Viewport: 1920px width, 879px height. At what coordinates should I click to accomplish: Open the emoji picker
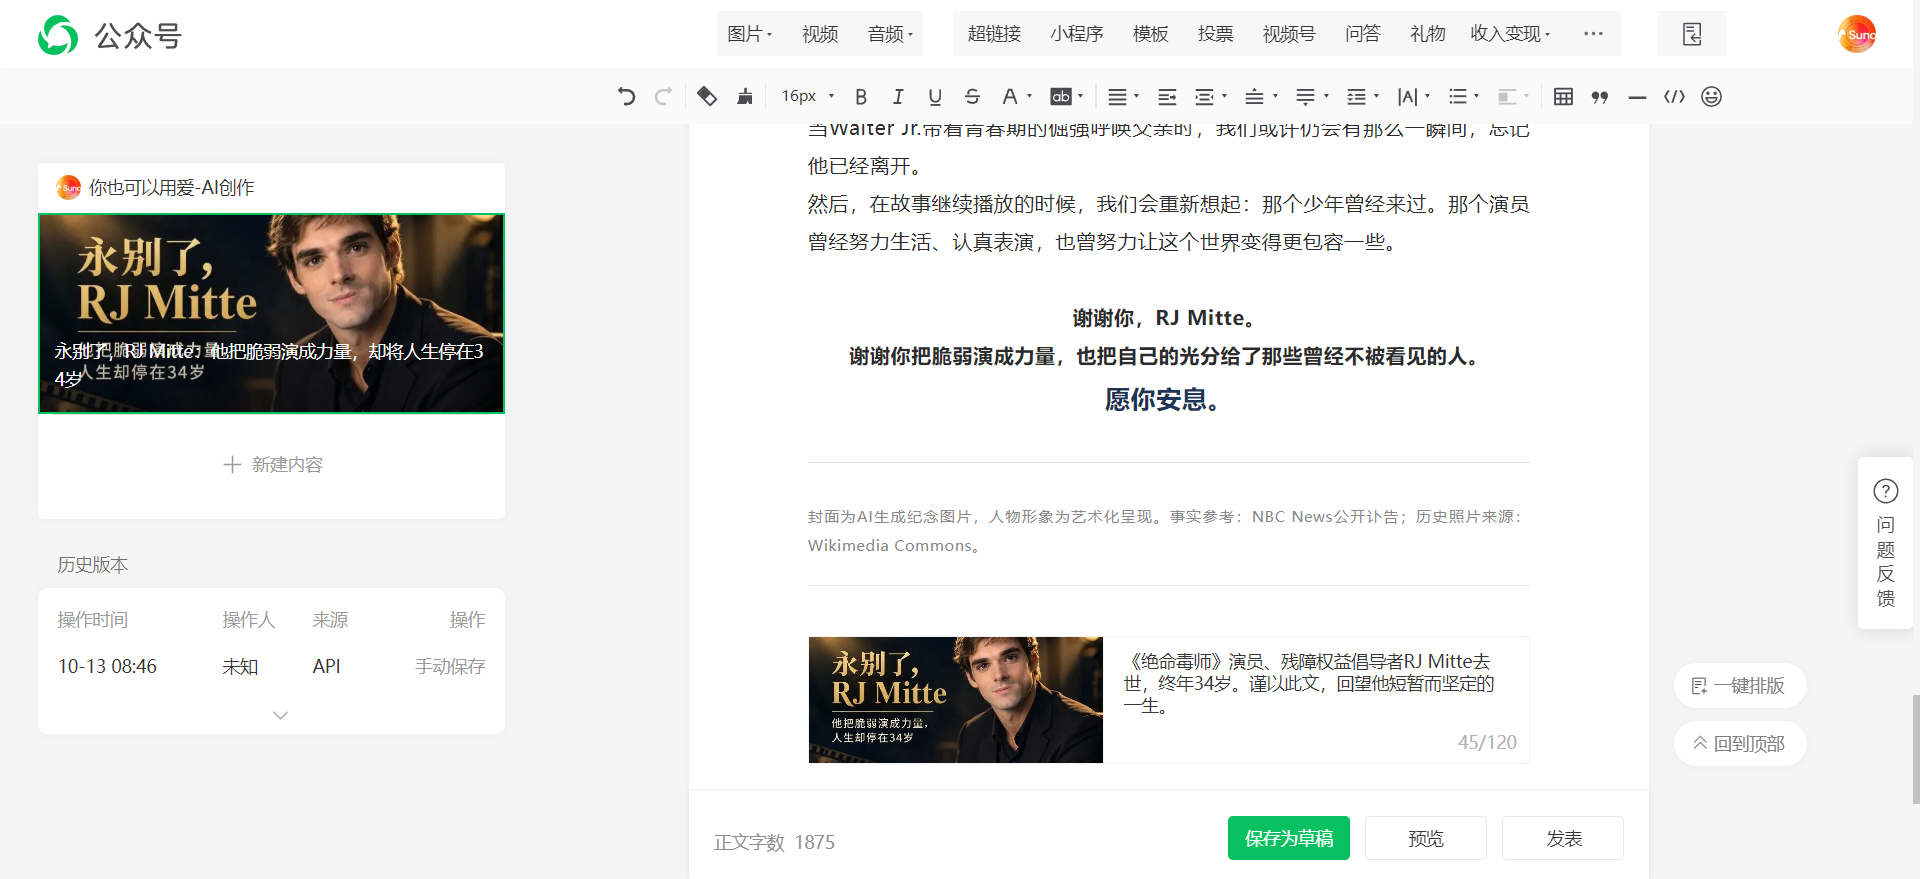(1711, 96)
